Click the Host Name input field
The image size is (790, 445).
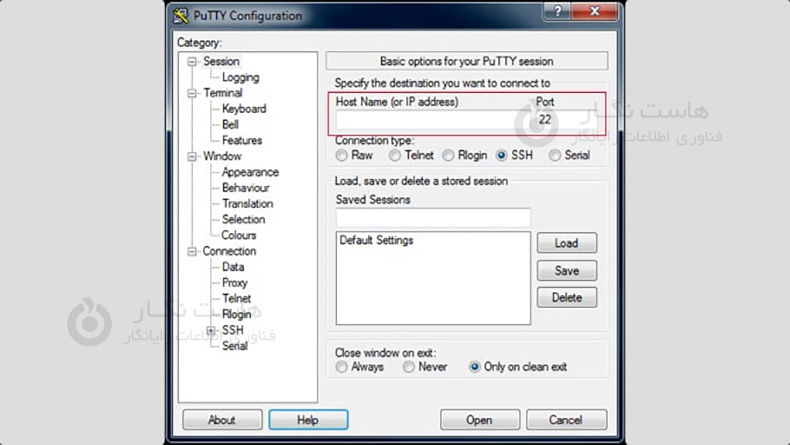coord(431,120)
